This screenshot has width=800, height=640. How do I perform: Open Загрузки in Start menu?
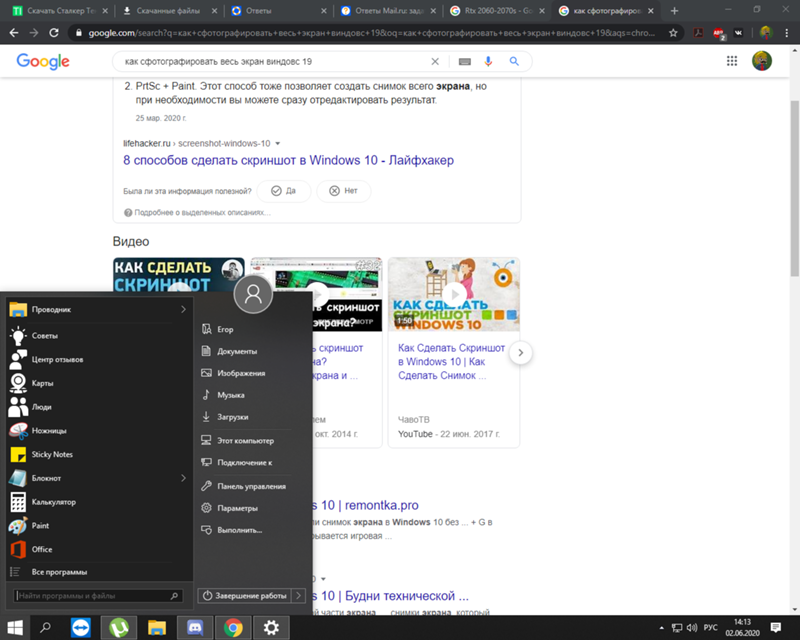coord(233,417)
